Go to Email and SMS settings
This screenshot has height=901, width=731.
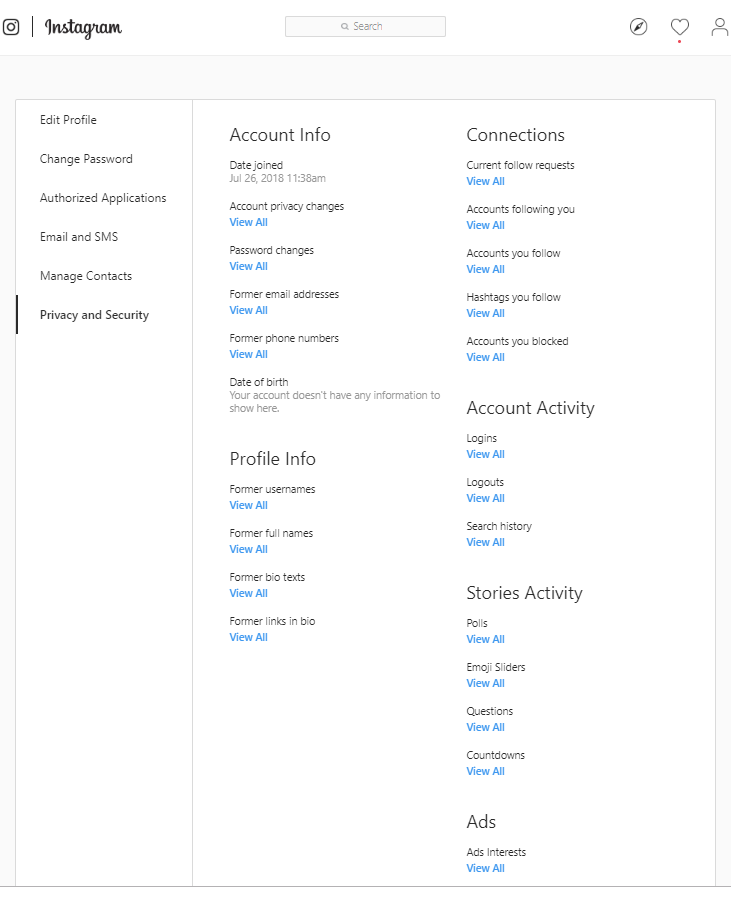click(x=79, y=237)
